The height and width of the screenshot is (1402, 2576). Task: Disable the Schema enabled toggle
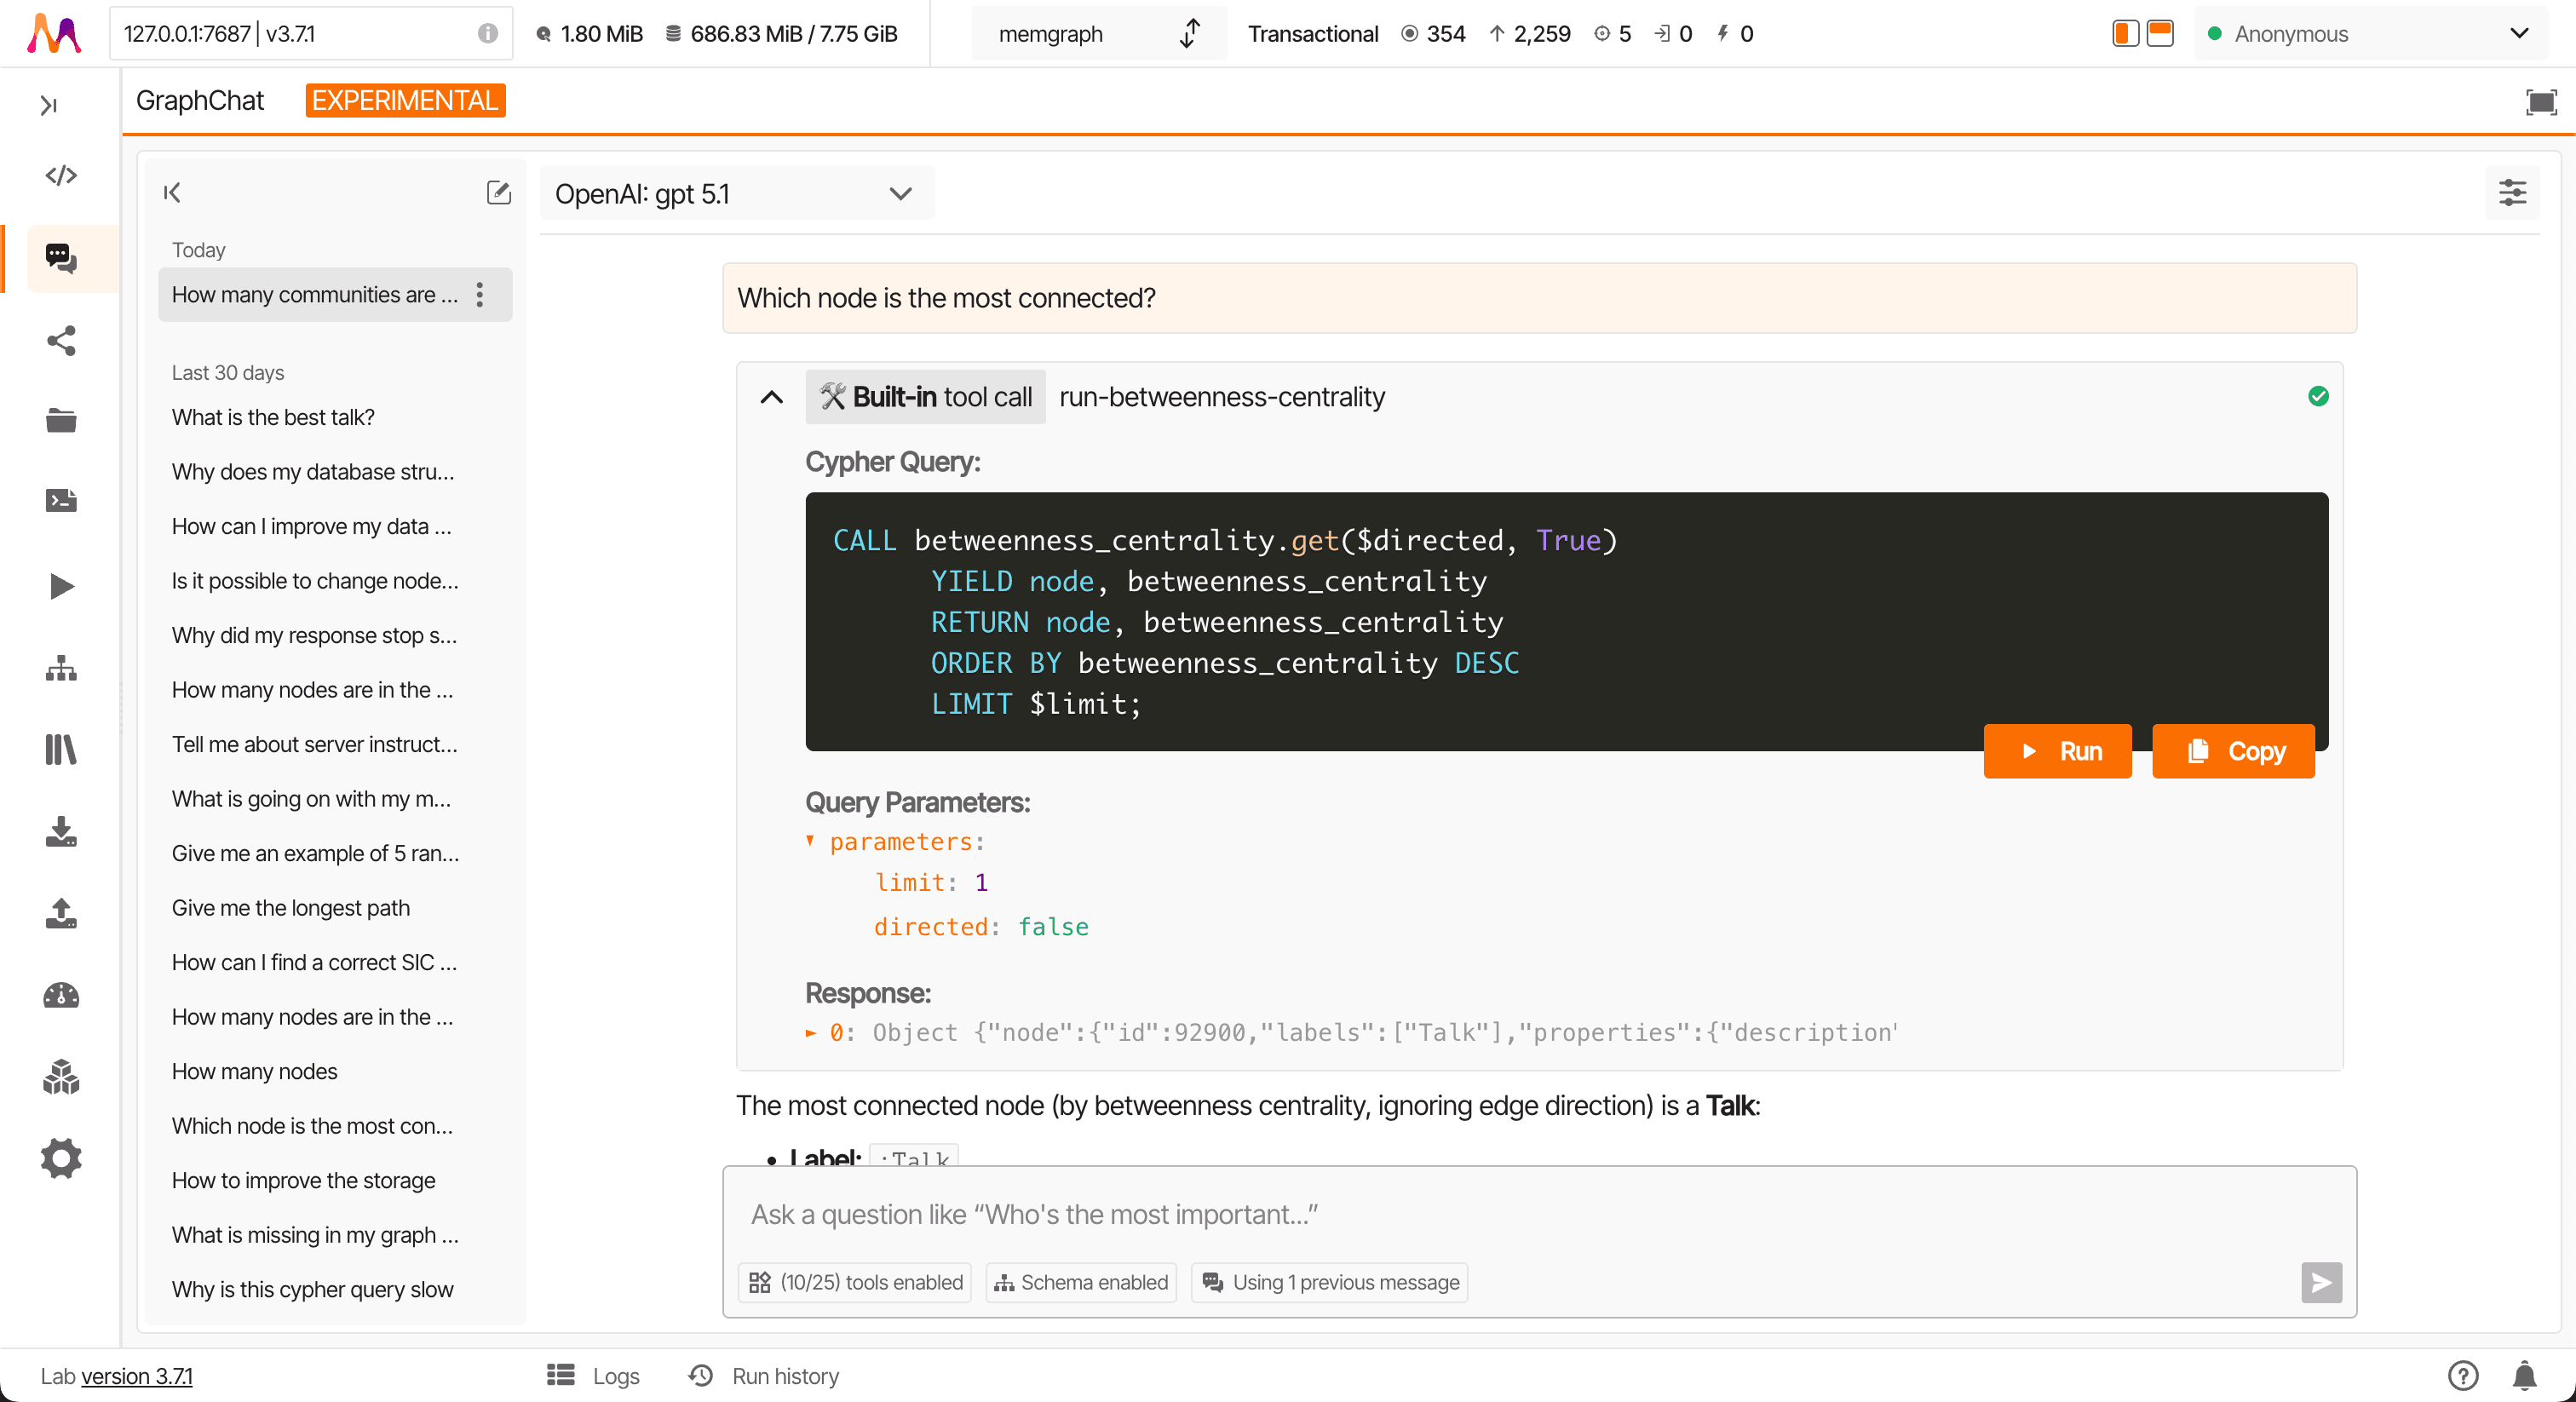point(1080,1283)
